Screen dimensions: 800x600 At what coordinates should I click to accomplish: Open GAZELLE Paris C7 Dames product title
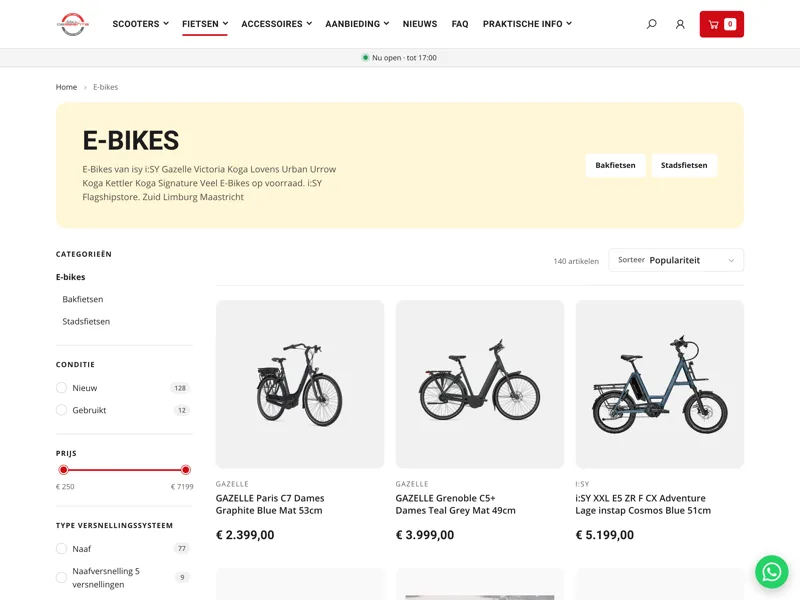click(270, 504)
